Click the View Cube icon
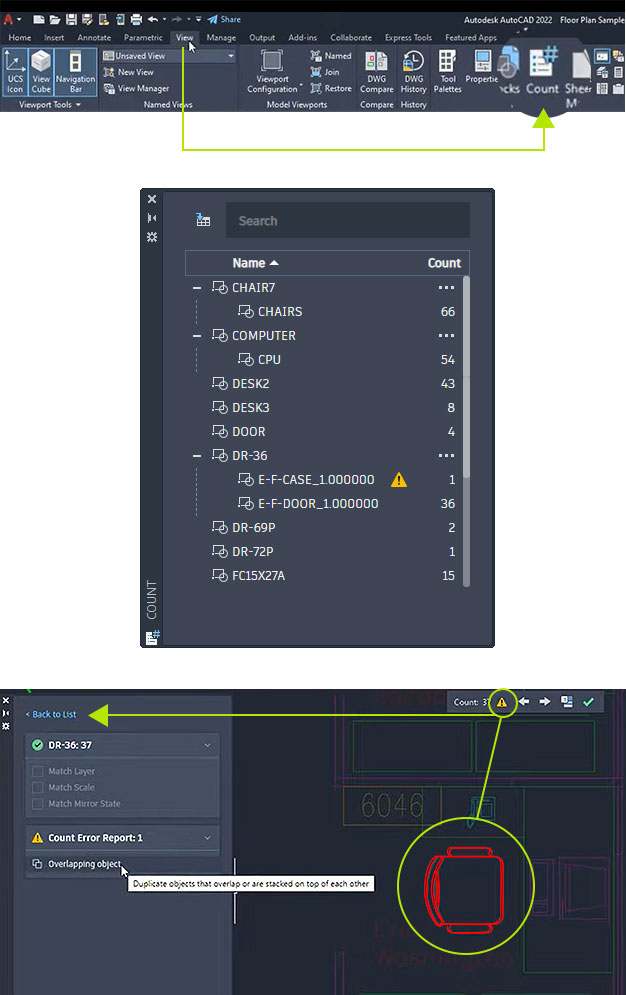The image size is (626, 995). tap(41, 71)
